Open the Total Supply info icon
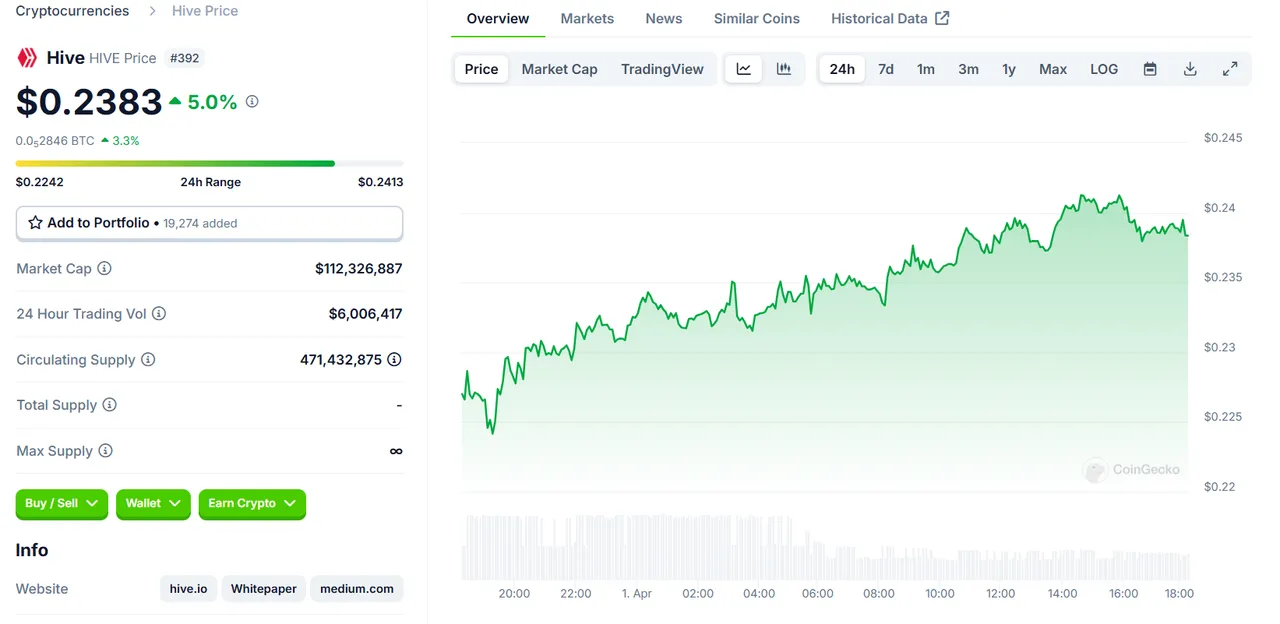1280x624 pixels. (x=110, y=405)
